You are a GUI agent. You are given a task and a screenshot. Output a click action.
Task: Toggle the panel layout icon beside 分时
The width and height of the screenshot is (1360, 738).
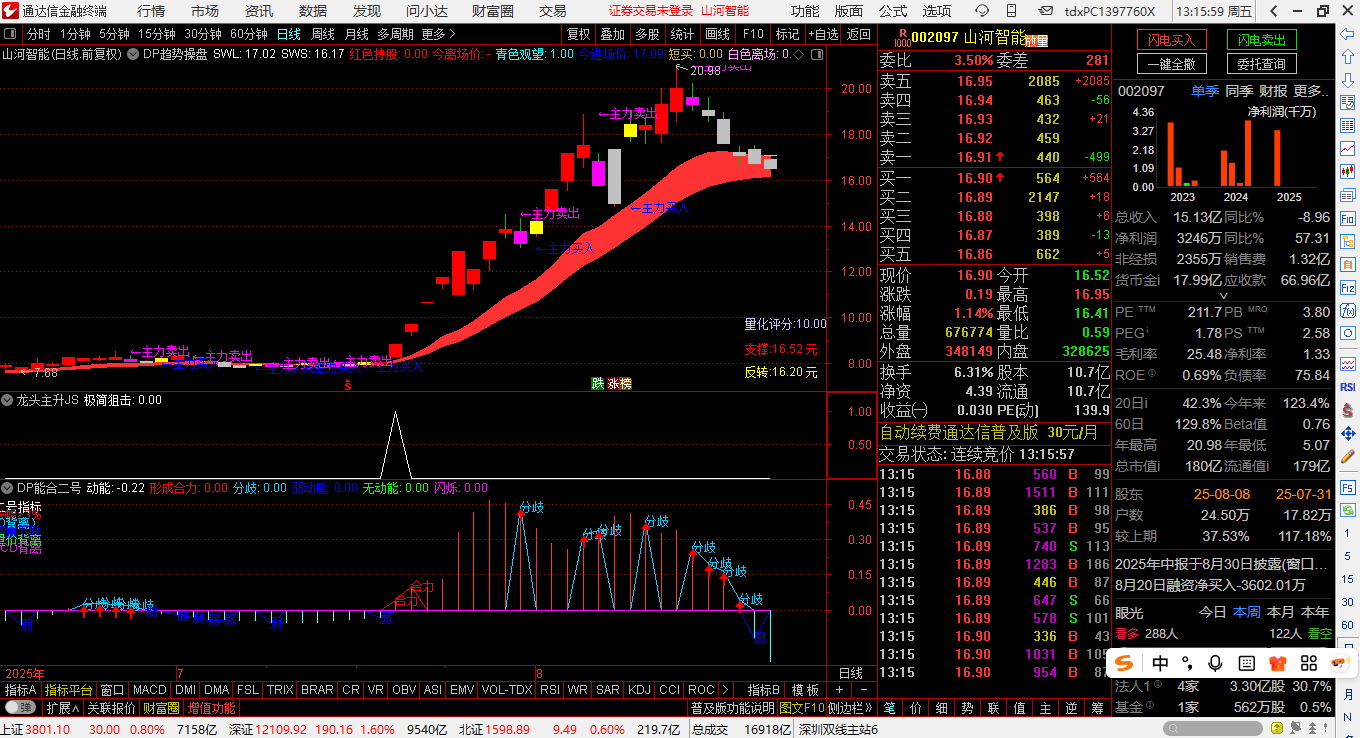tap(12, 33)
